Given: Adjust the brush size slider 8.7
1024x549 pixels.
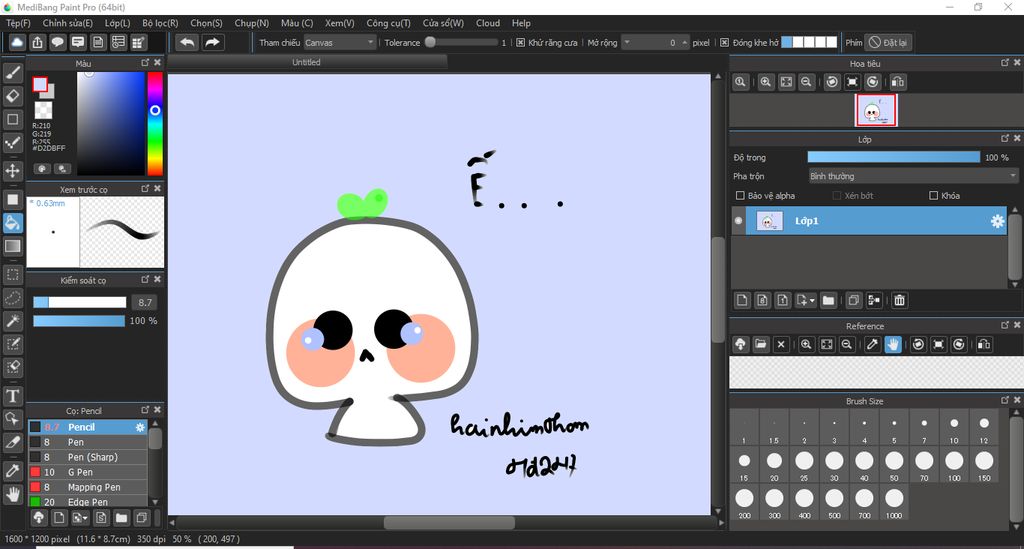Looking at the screenshot, I should click(80, 302).
